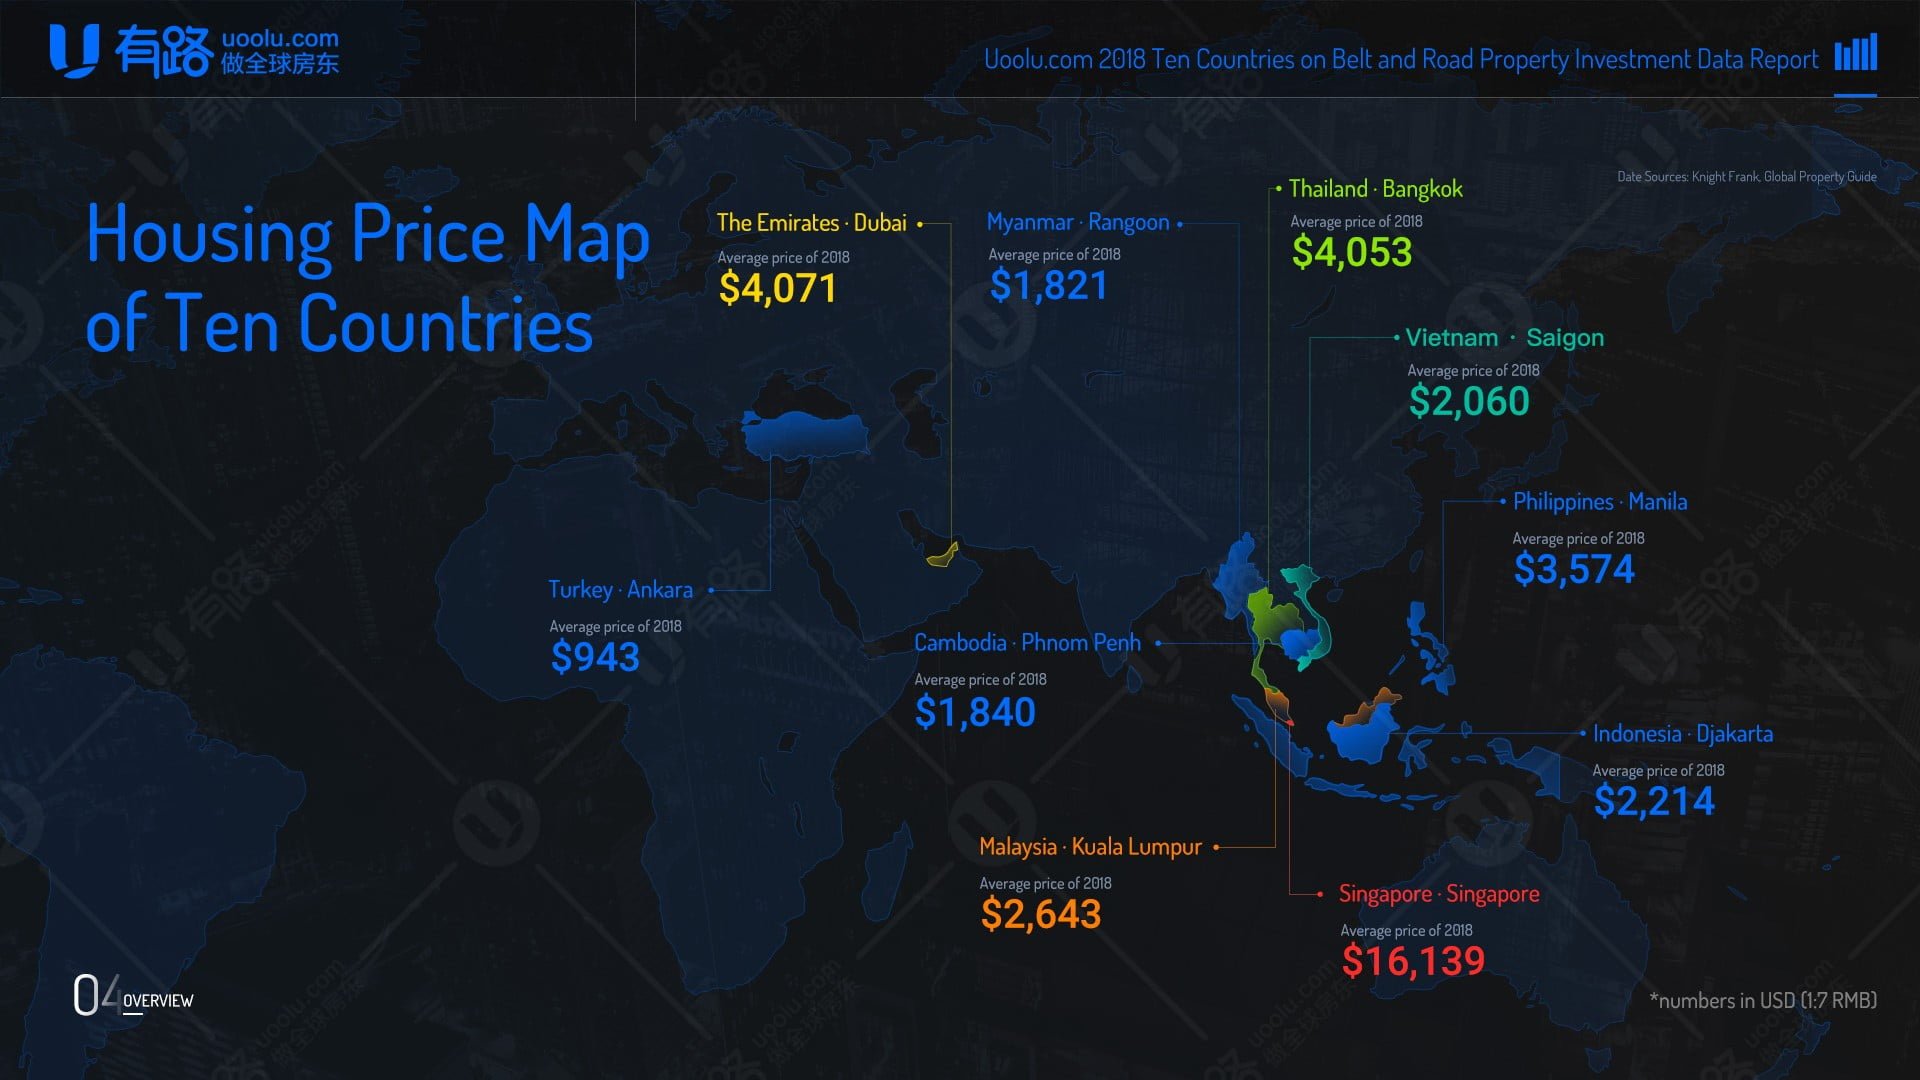Click the report title in header
The height and width of the screenshot is (1080, 1920).
pyautogui.click(x=1400, y=60)
